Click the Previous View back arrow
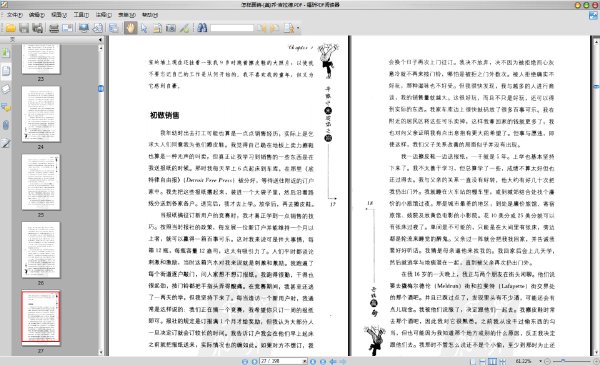The width and height of the screenshot is (600, 366). (333, 361)
